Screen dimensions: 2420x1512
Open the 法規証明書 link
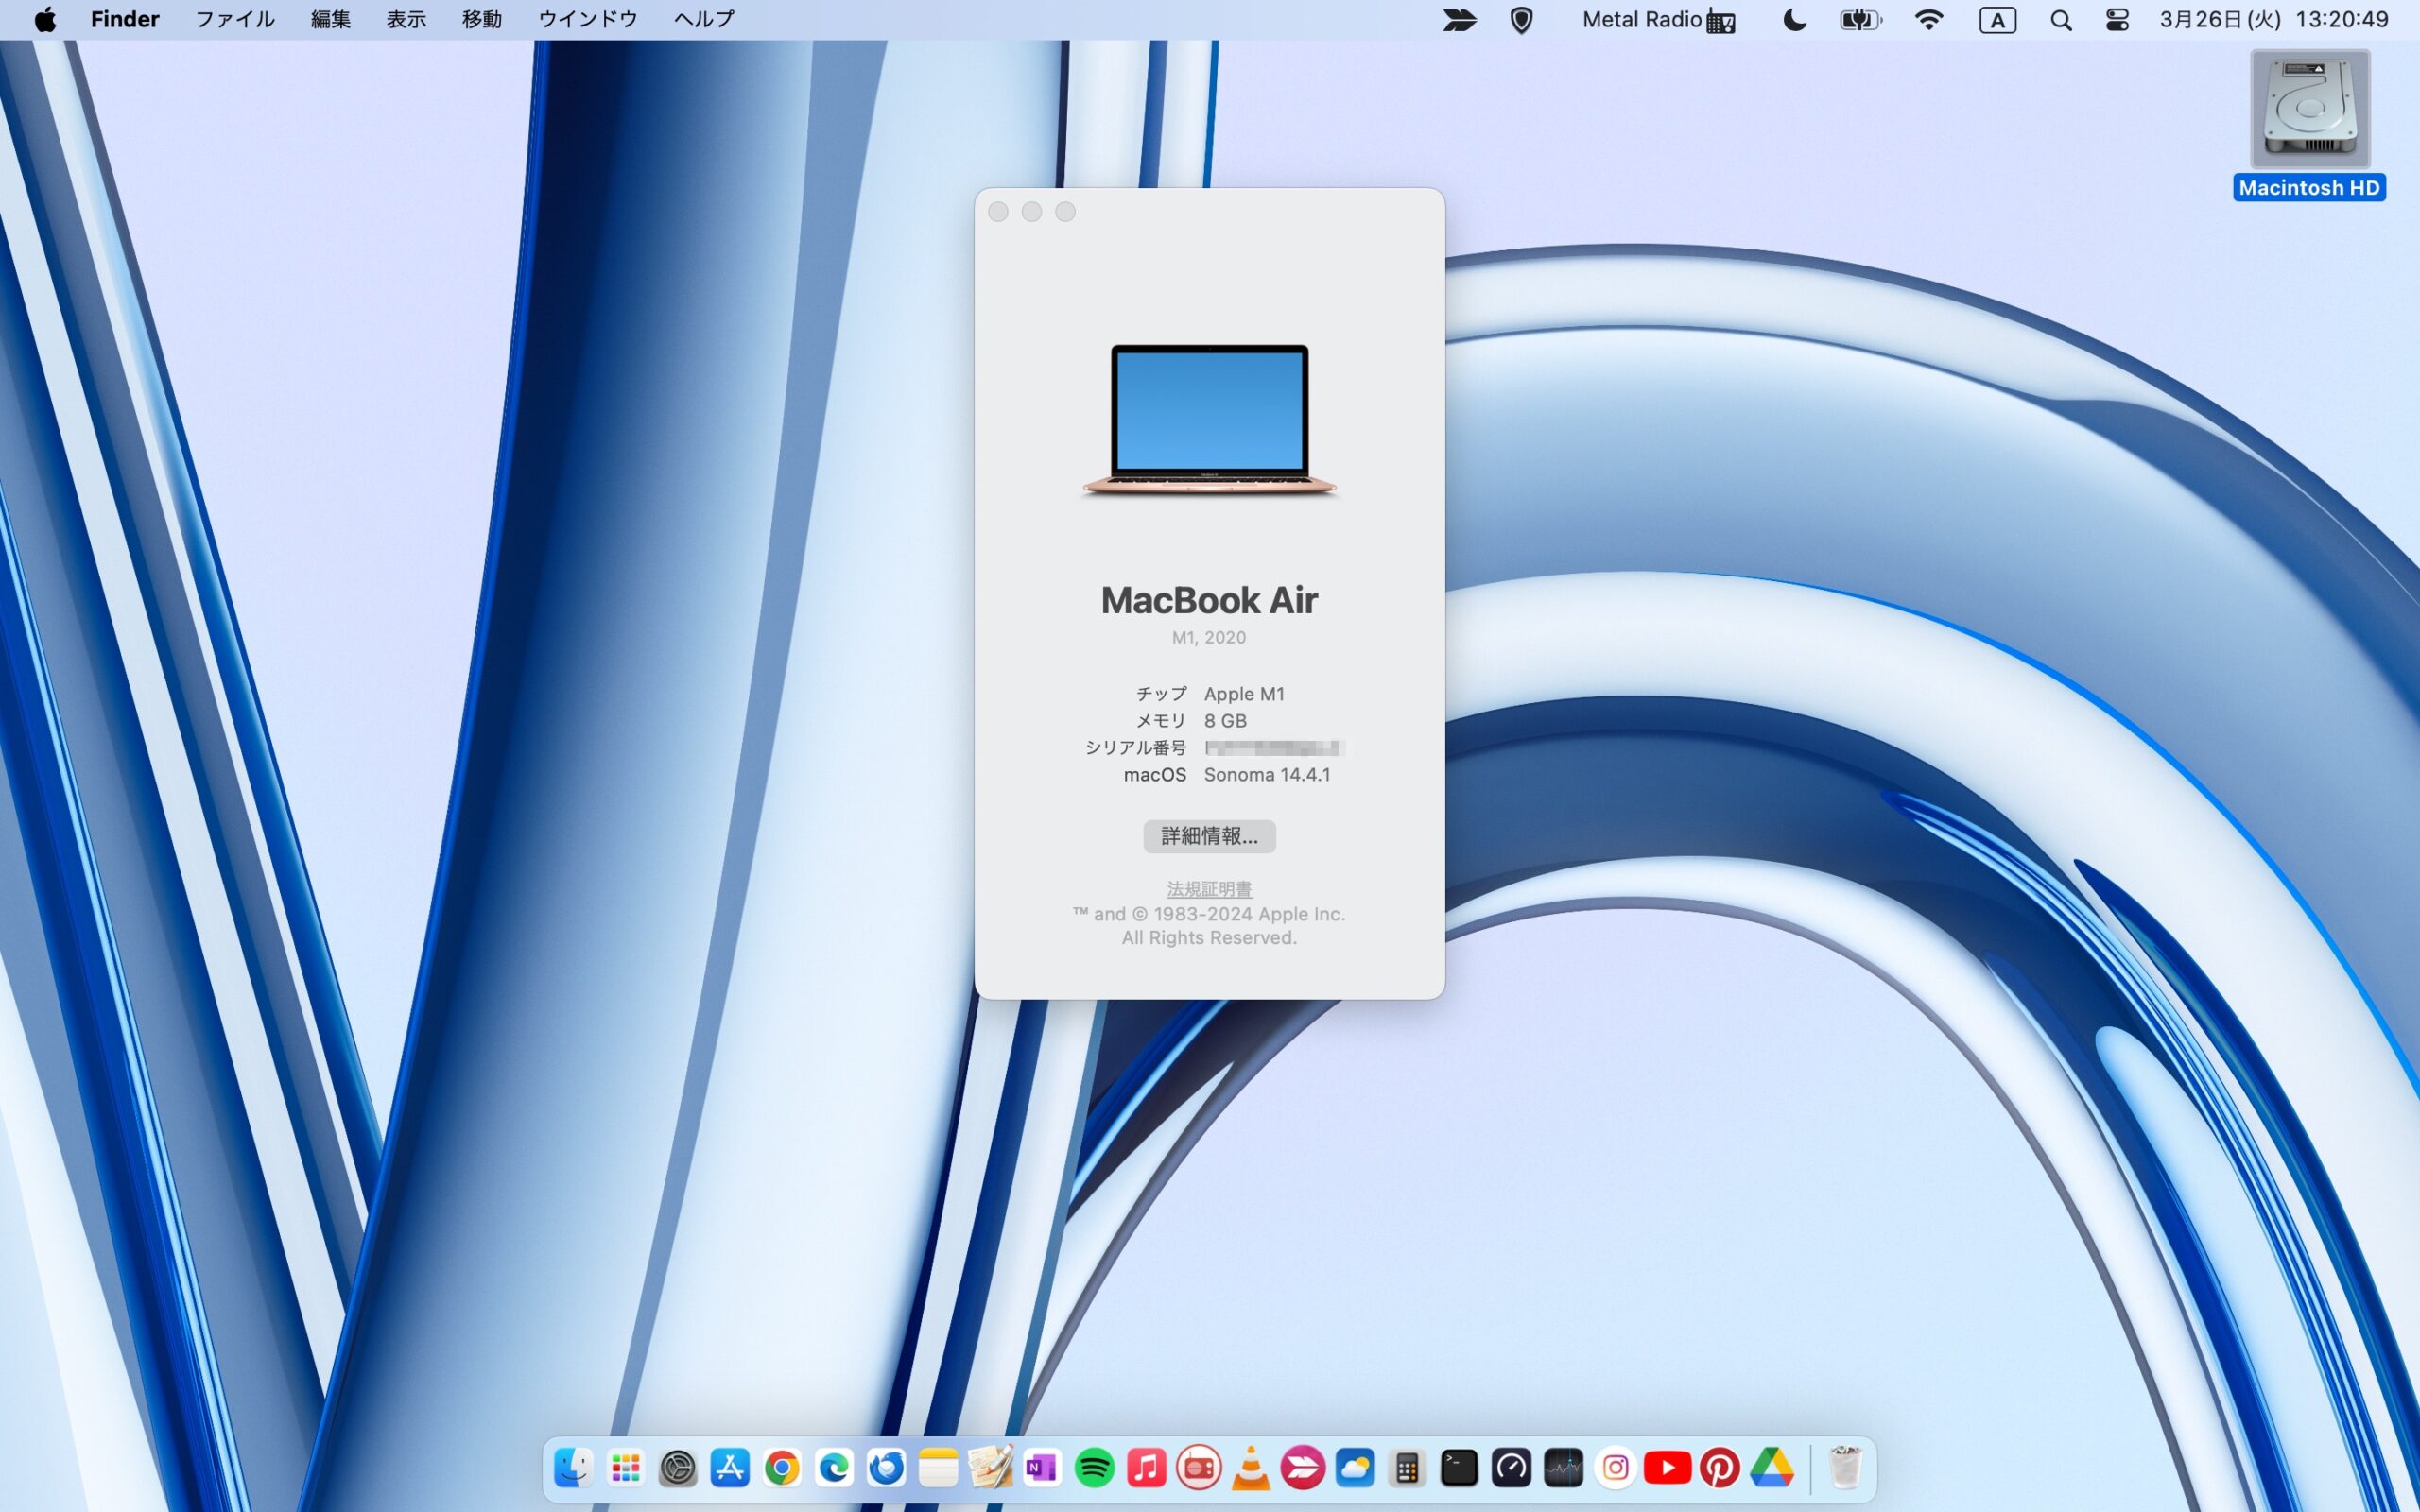(1209, 888)
